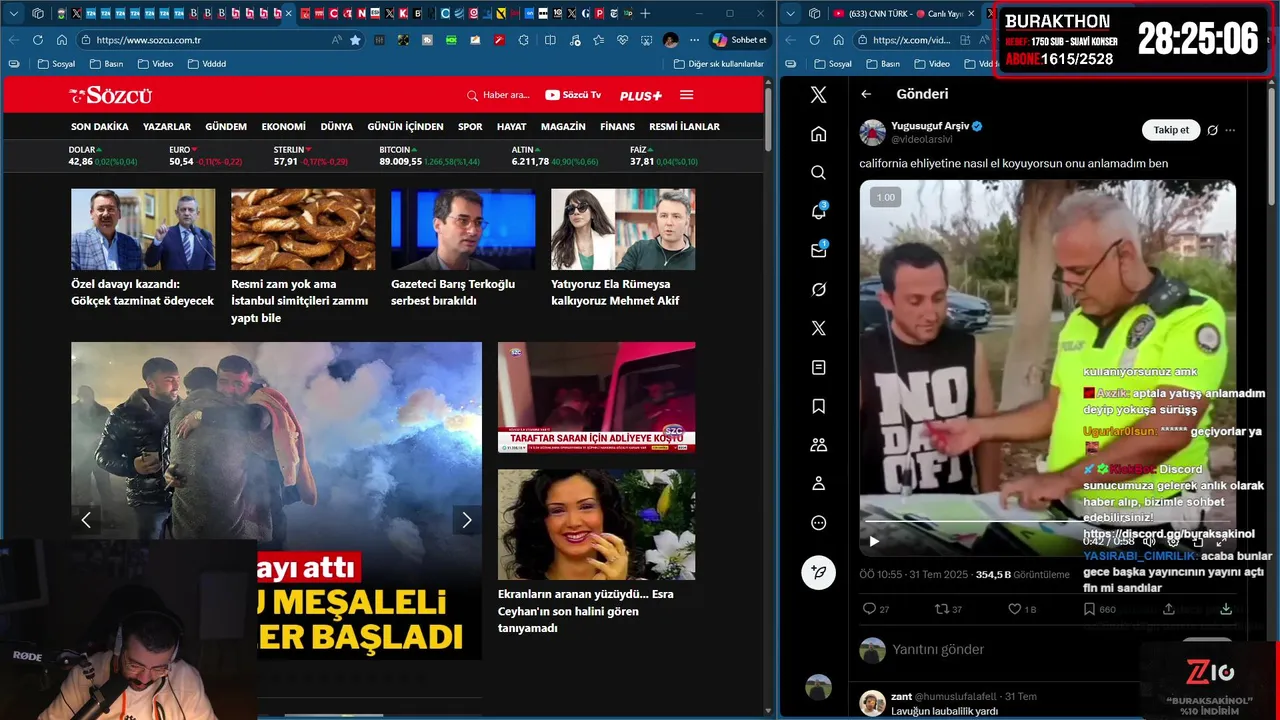Open More (circle dots) in X sidebar

pos(818,523)
